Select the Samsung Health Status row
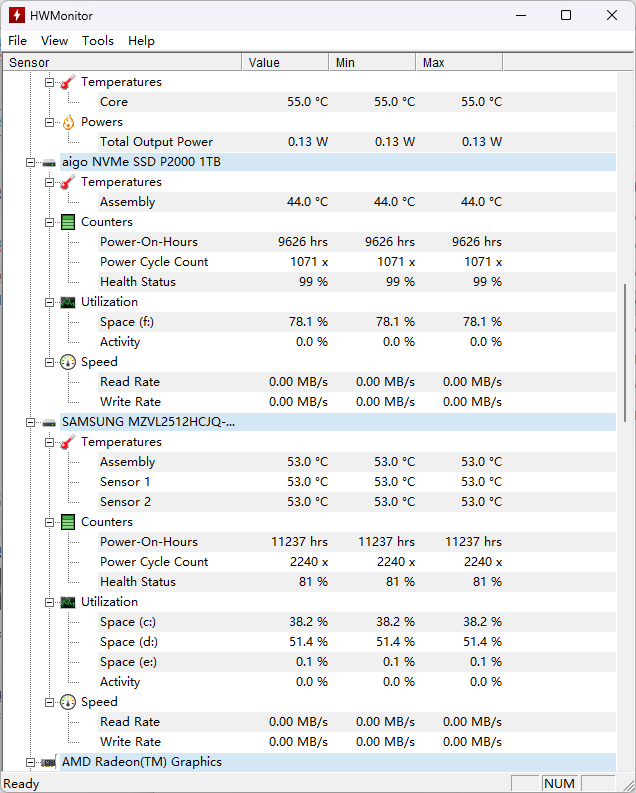Image resolution: width=636 pixels, height=793 pixels. point(138,582)
